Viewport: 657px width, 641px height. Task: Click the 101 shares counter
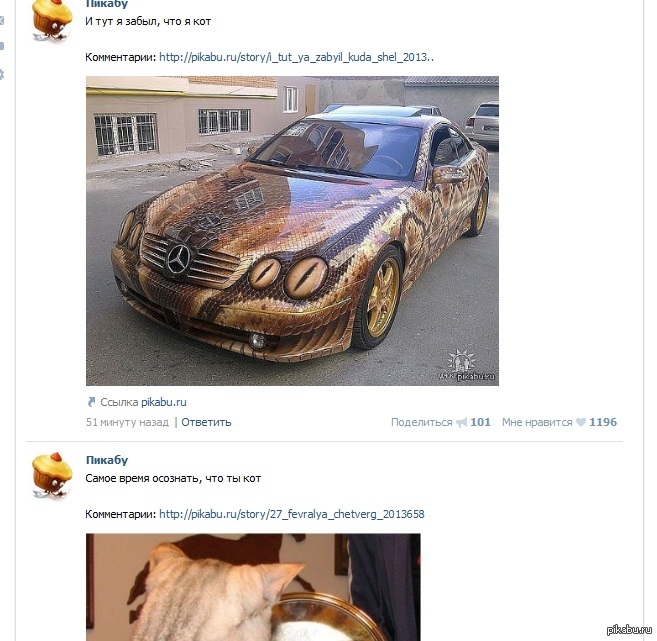pyautogui.click(x=480, y=422)
